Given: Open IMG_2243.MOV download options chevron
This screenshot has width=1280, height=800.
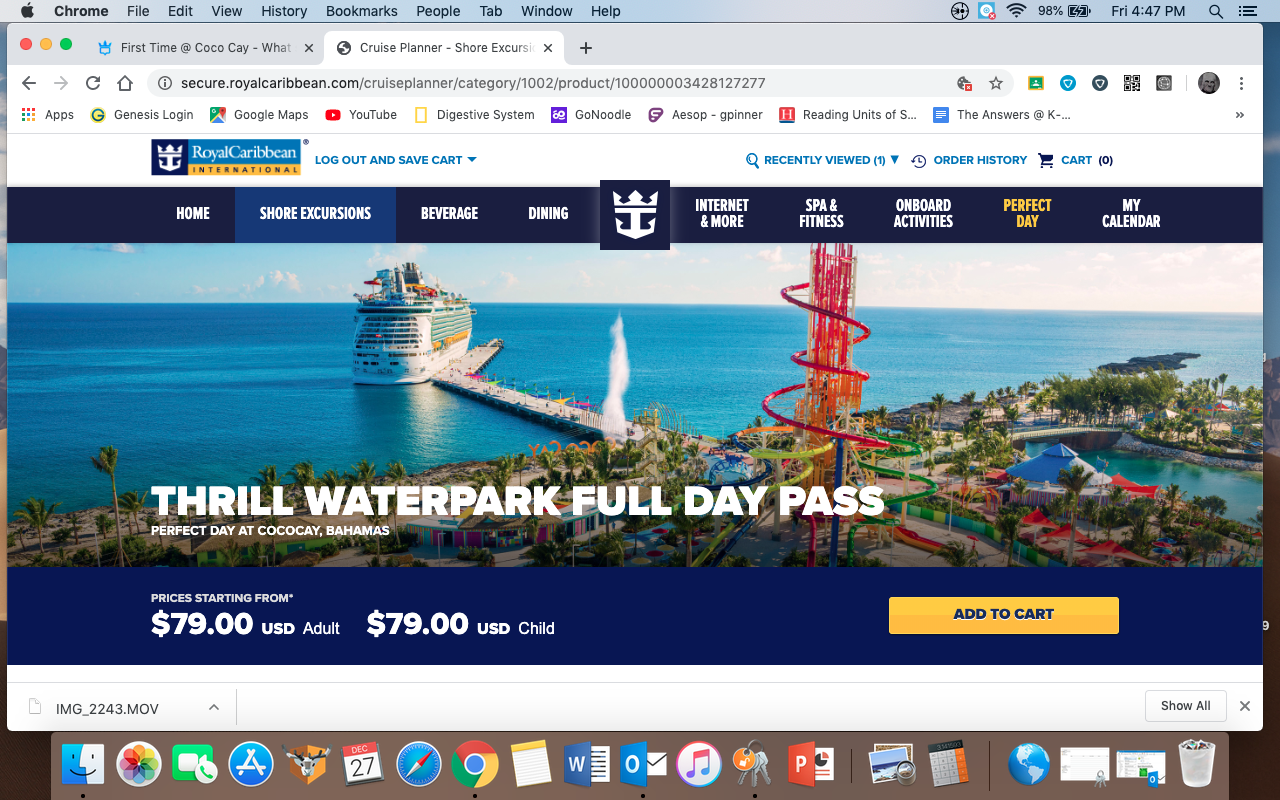Looking at the screenshot, I should coord(213,707).
